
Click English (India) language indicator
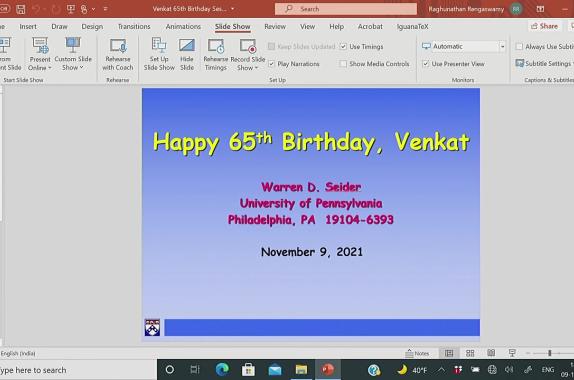point(18,353)
